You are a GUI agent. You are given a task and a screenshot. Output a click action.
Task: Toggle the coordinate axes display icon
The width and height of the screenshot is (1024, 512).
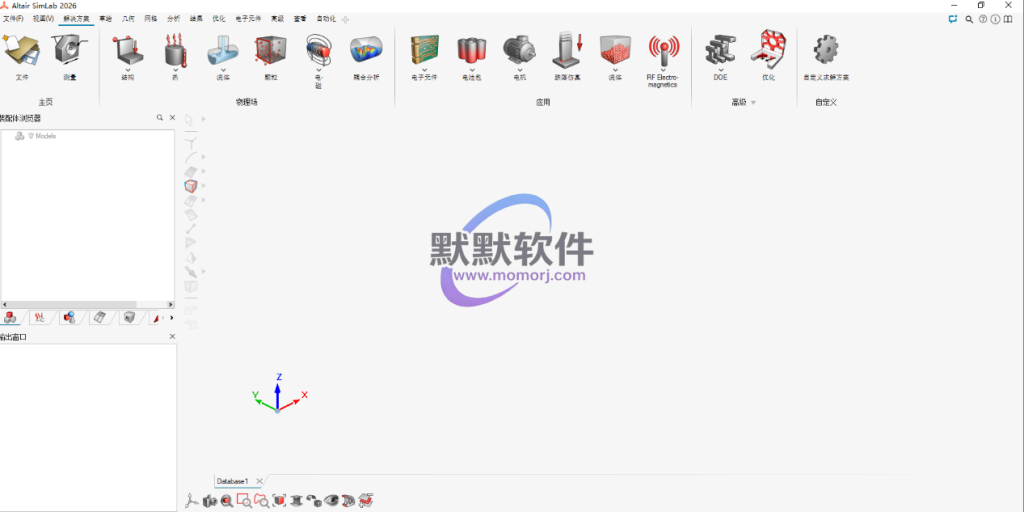click(x=193, y=500)
